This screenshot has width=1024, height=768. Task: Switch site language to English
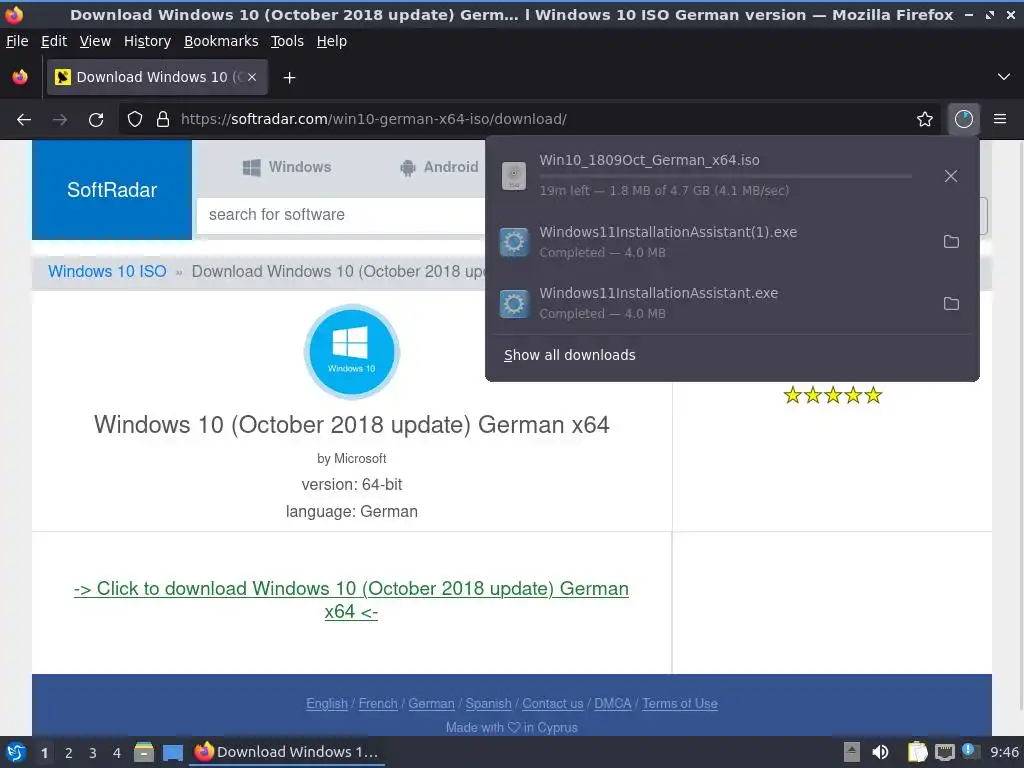(x=327, y=704)
